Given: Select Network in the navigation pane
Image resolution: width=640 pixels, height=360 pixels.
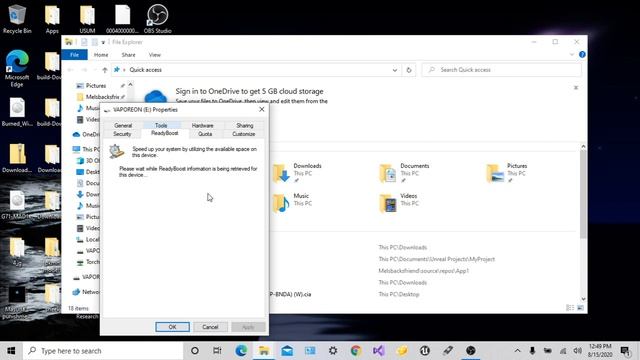Looking at the screenshot, I should [x=86, y=292].
